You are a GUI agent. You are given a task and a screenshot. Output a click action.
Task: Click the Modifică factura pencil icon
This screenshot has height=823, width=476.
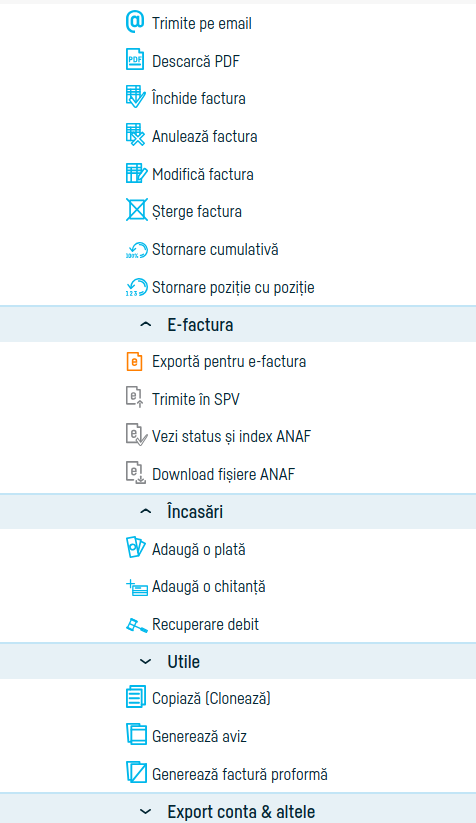136,173
